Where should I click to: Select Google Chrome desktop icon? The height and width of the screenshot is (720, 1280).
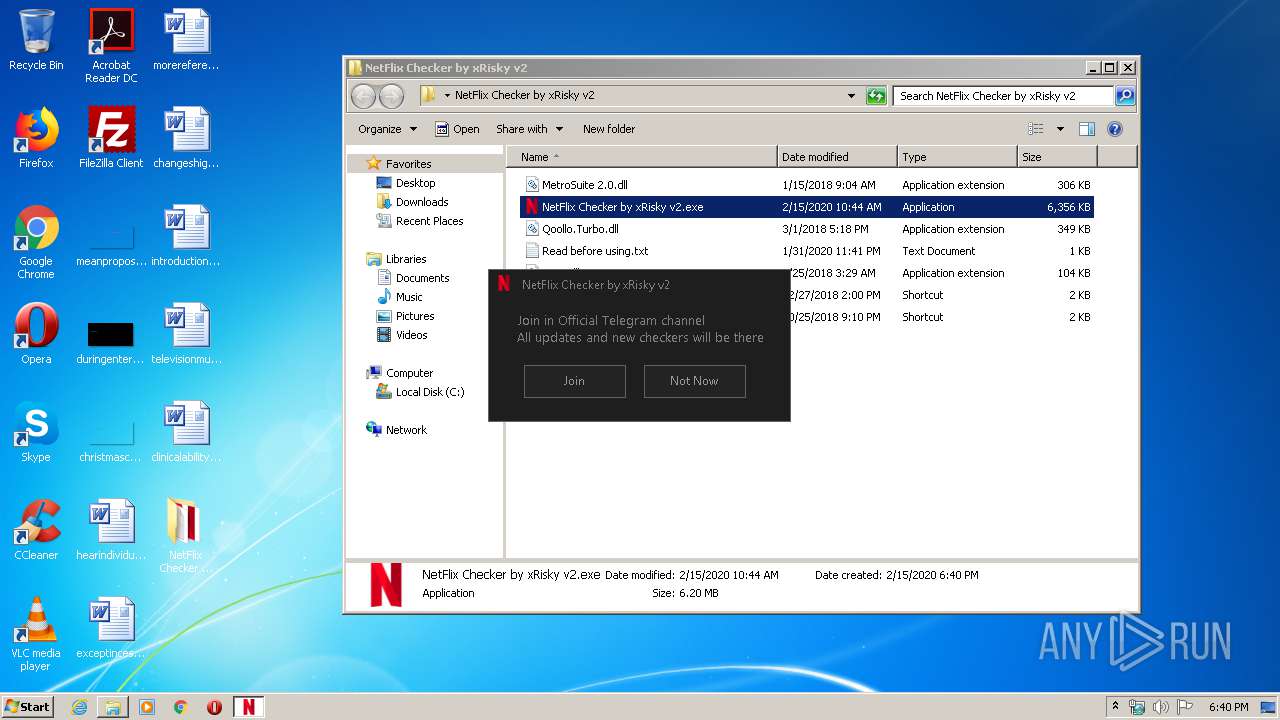[36, 242]
